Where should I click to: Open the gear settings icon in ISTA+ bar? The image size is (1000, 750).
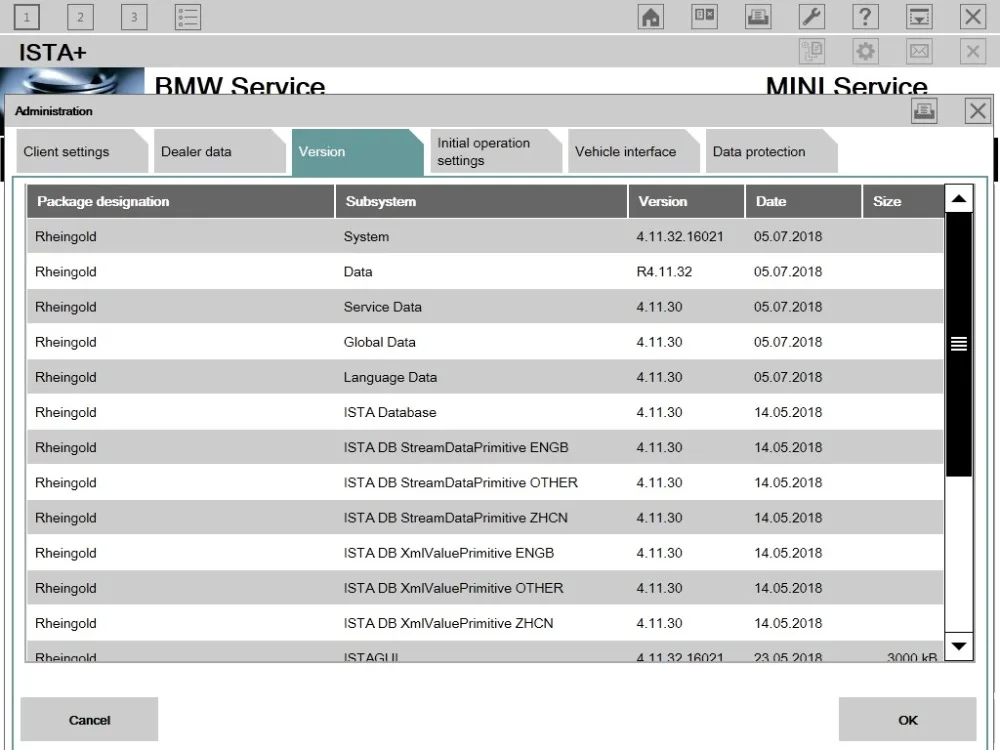(865, 51)
